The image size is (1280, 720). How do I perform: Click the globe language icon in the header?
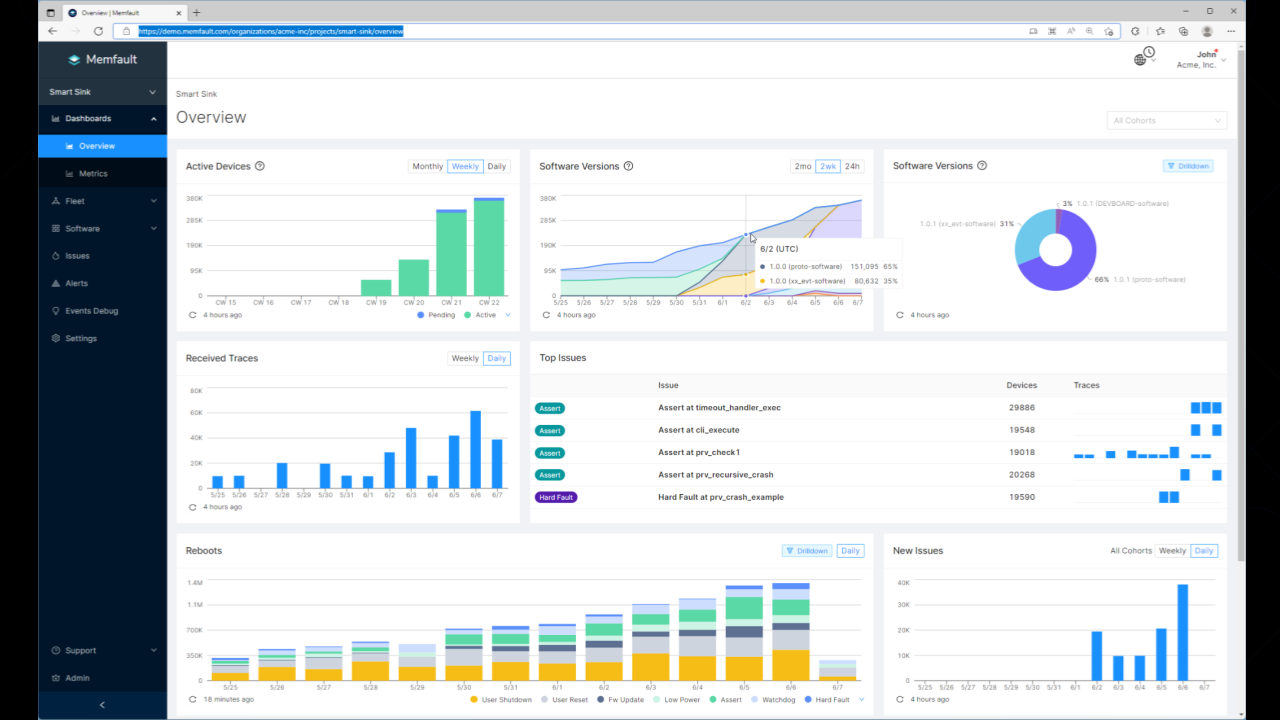pyautogui.click(x=1140, y=58)
